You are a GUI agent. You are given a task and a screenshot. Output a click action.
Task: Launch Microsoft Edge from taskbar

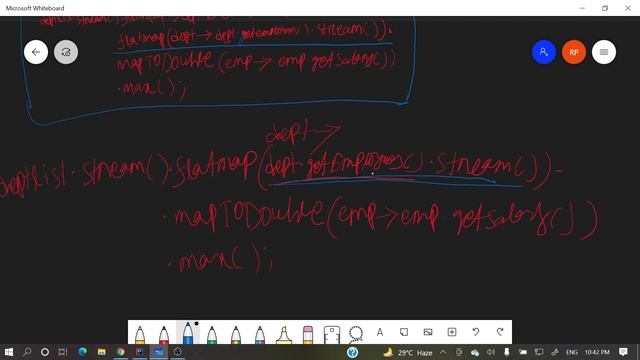(83, 352)
